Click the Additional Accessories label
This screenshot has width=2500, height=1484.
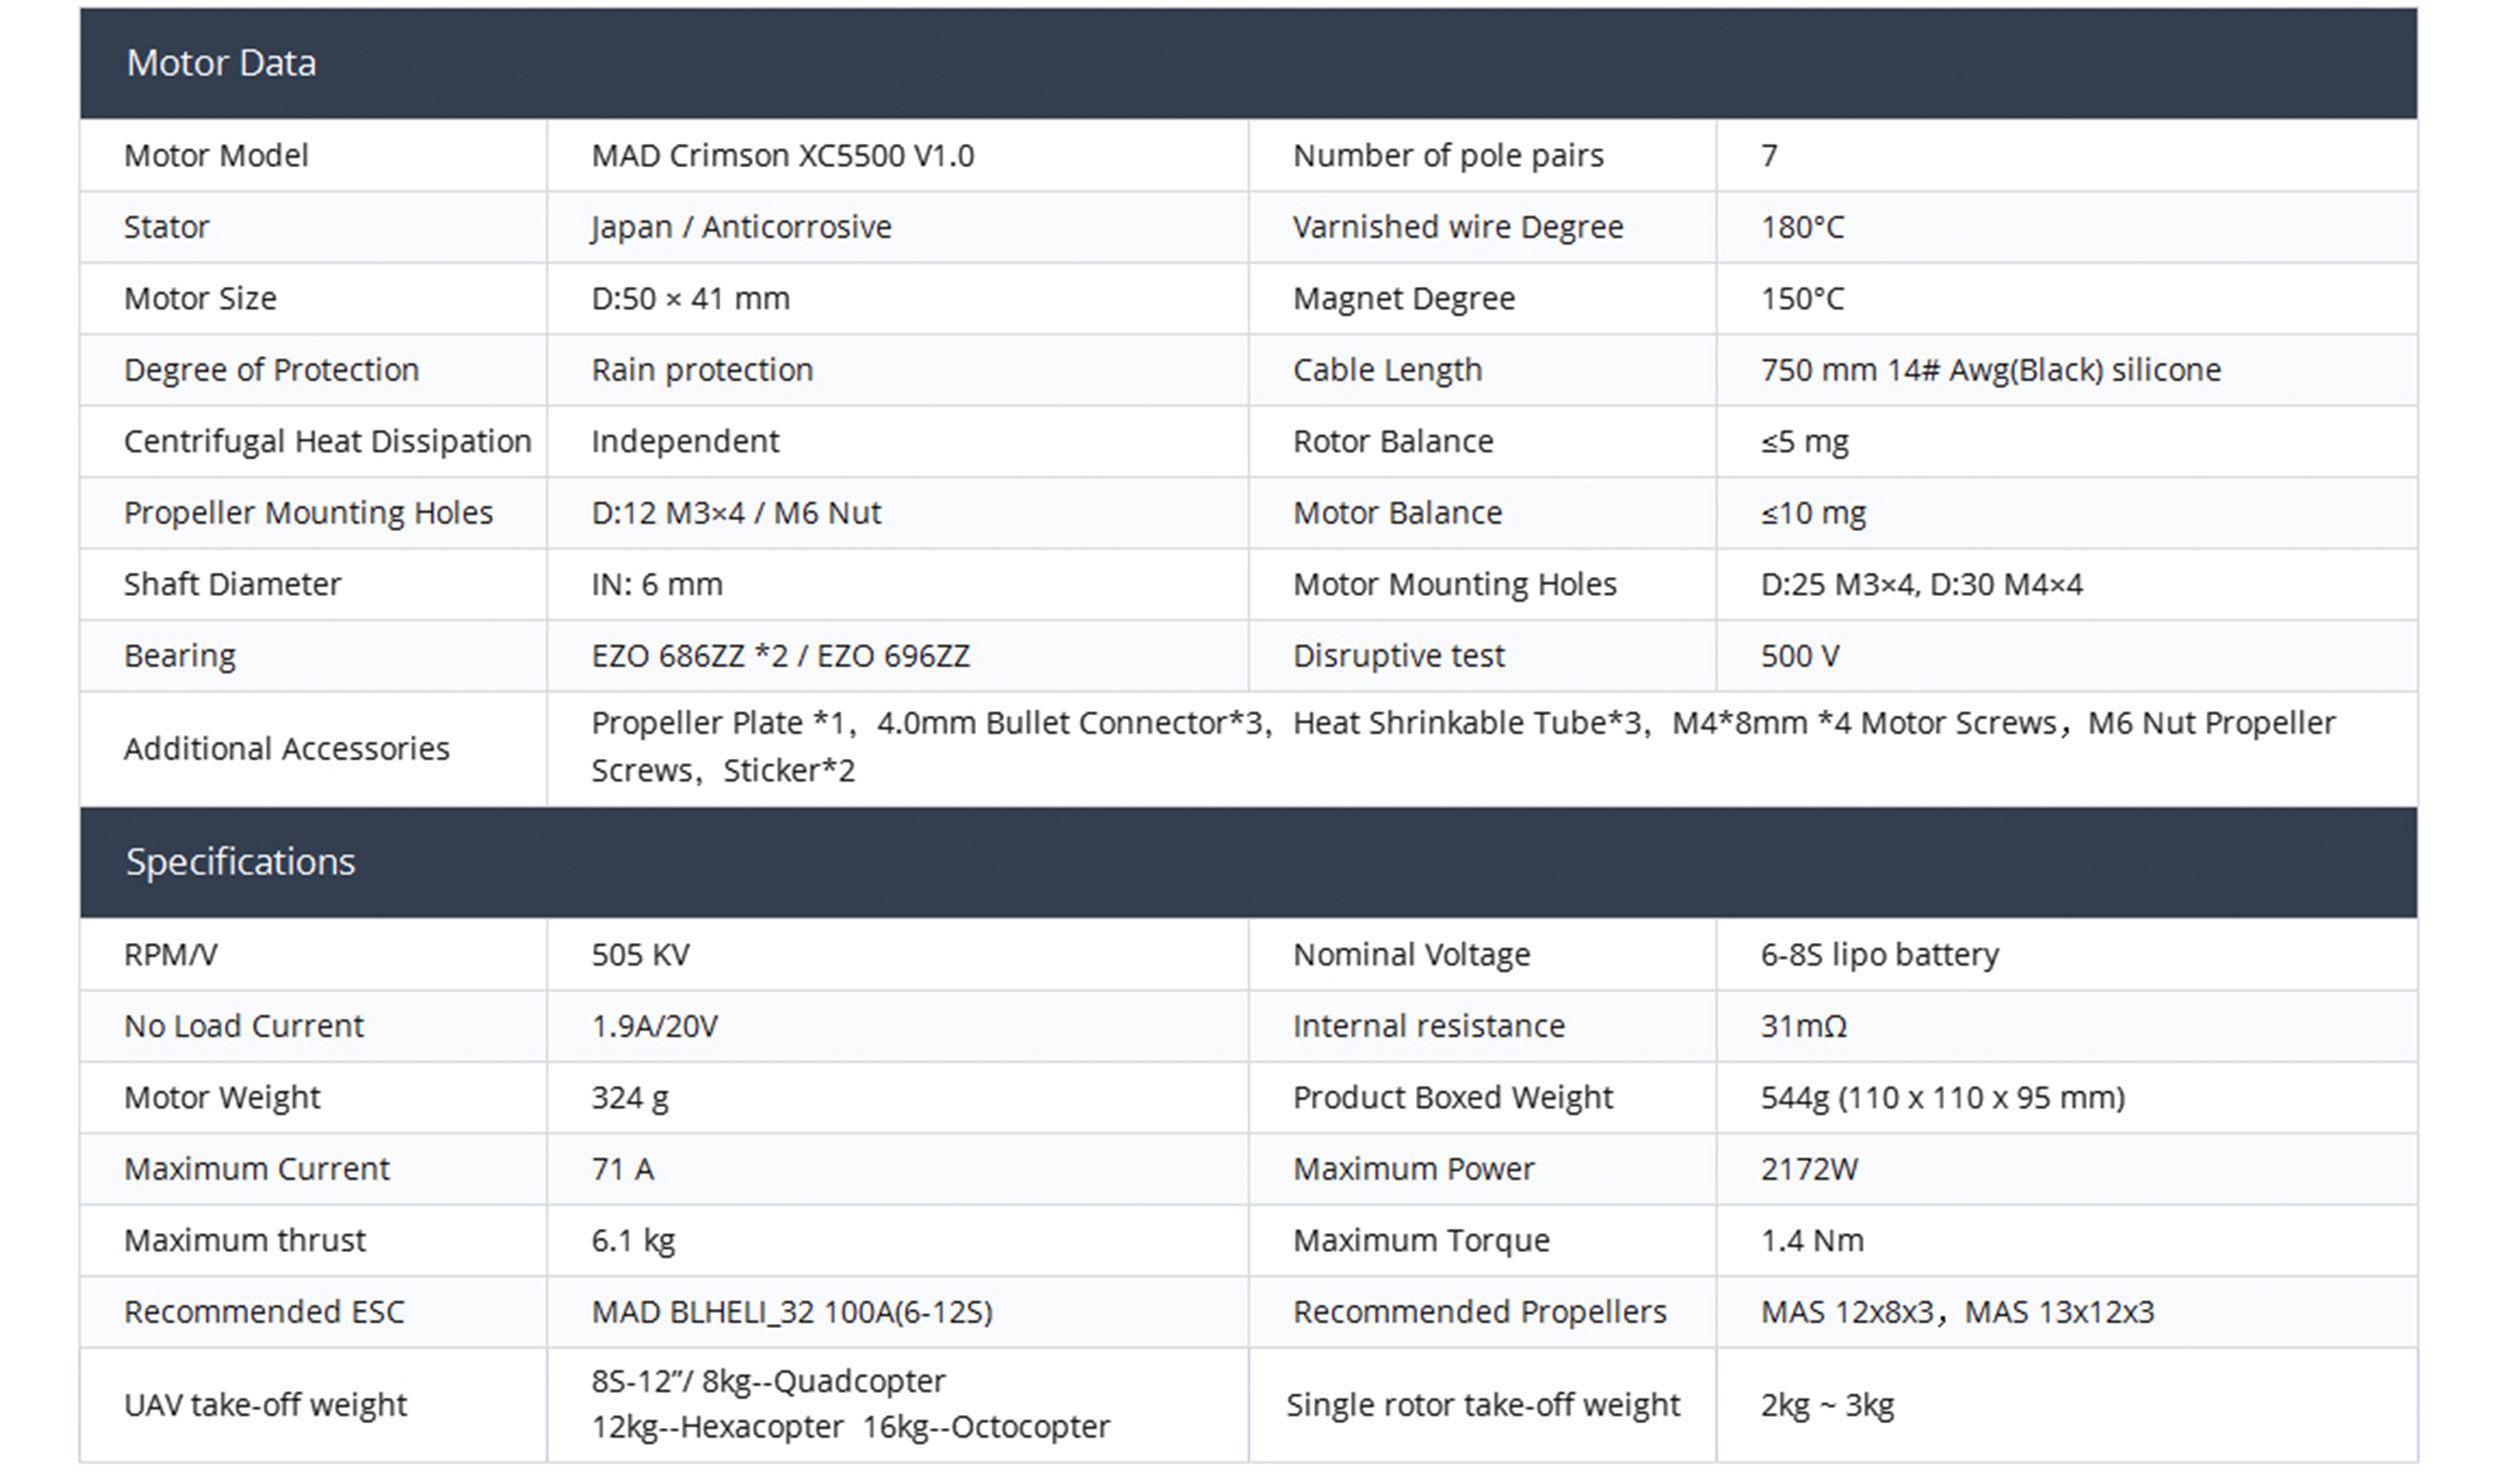287,749
